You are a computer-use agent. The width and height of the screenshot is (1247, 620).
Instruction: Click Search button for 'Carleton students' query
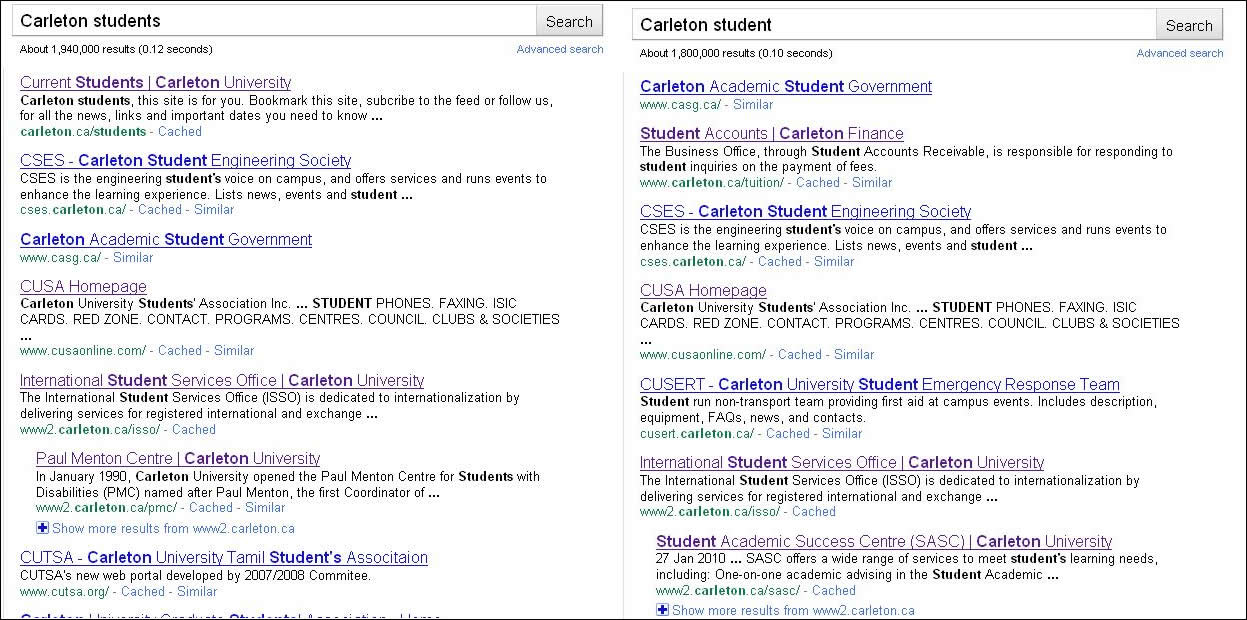[569, 21]
